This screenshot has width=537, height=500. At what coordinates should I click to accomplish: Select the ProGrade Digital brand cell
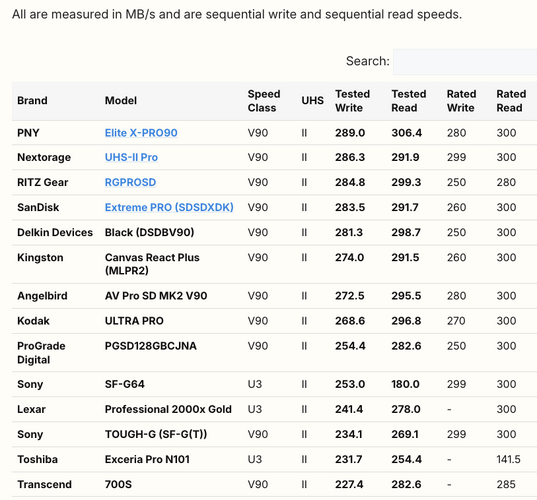click(x=41, y=353)
